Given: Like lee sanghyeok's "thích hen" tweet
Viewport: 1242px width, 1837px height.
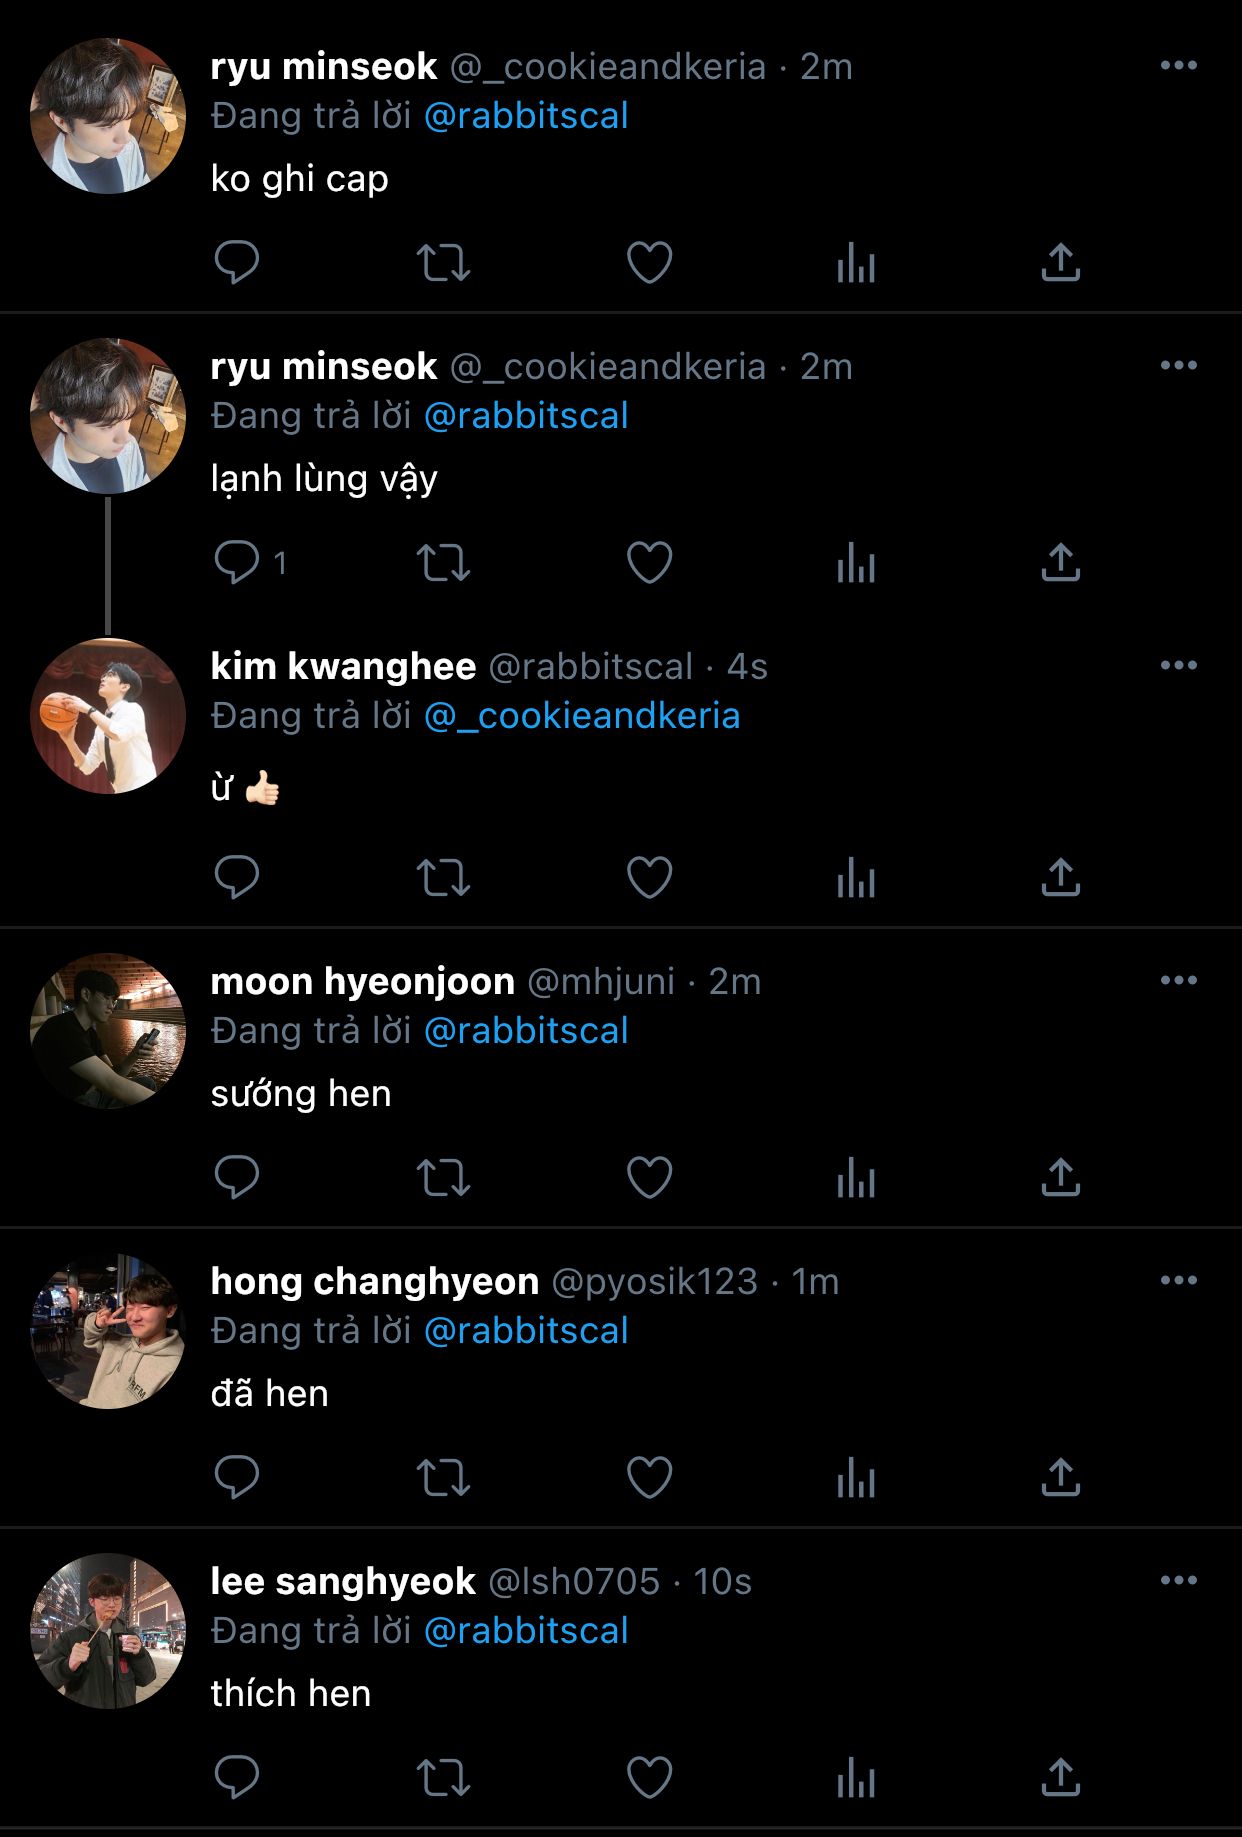Looking at the screenshot, I should point(649,1778).
